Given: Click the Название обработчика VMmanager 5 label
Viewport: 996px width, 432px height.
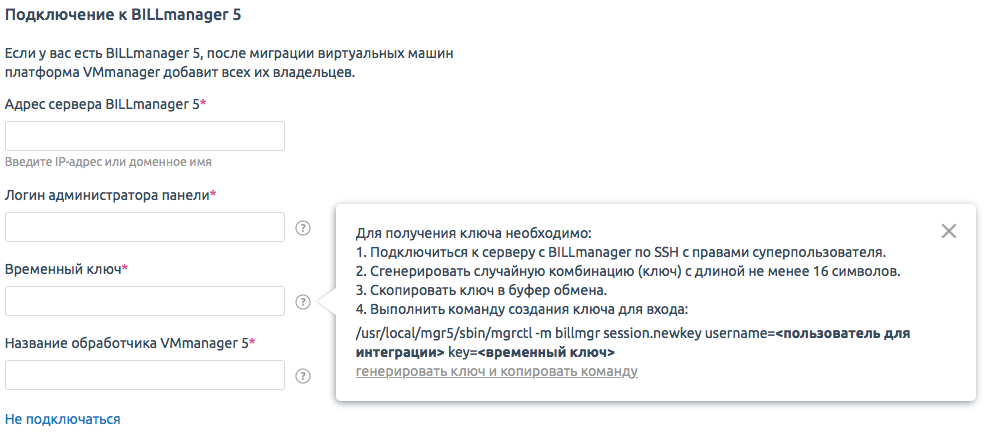Looking at the screenshot, I should click(130, 343).
